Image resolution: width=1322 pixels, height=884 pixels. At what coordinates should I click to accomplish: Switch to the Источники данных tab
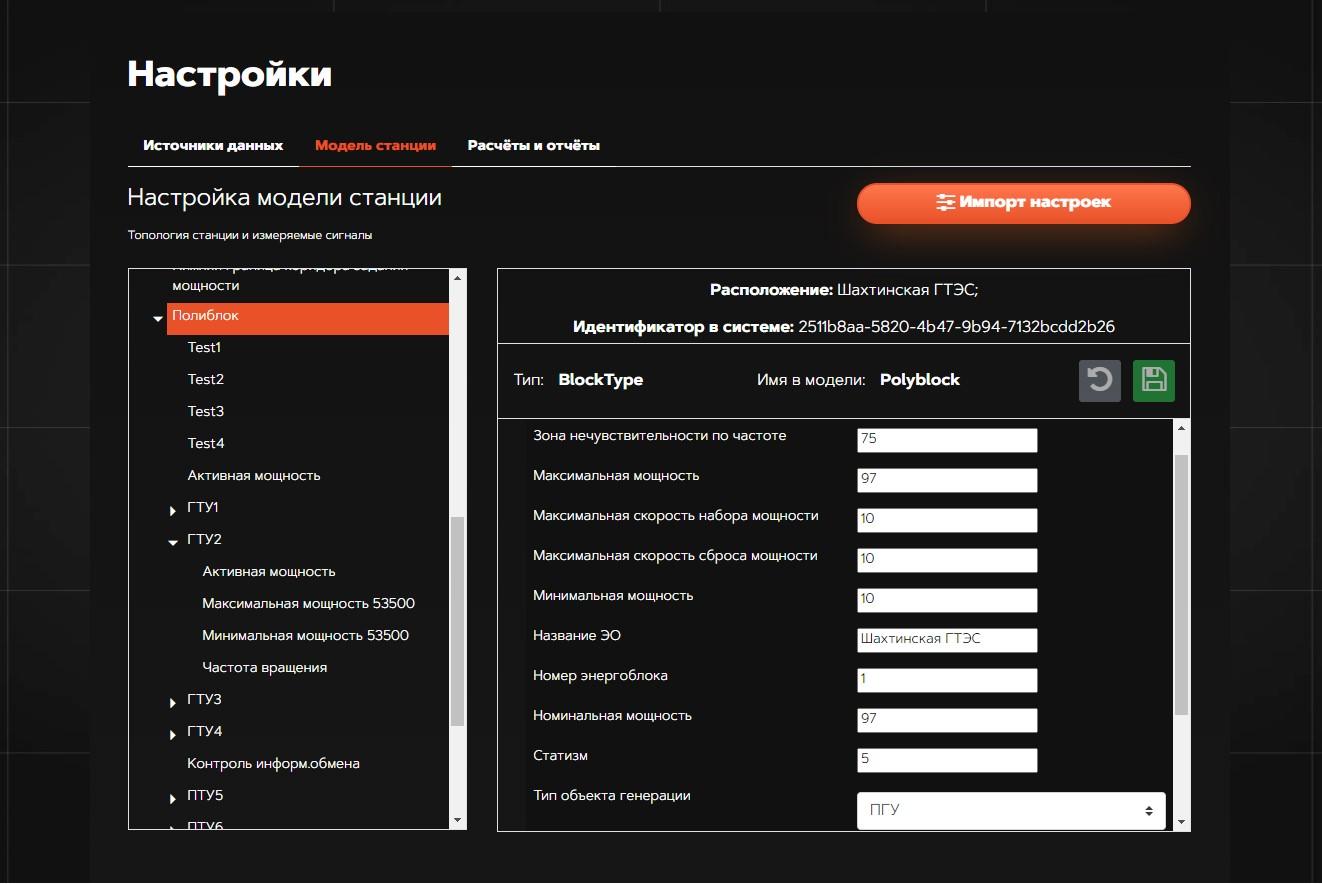tap(213, 146)
